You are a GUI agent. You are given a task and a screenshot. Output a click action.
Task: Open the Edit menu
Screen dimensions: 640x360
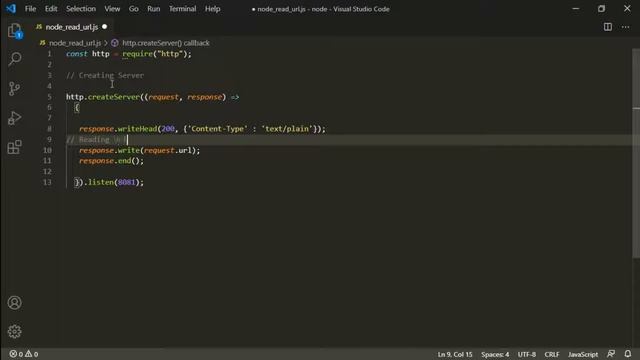pyautogui.click(x=51, y=9)
